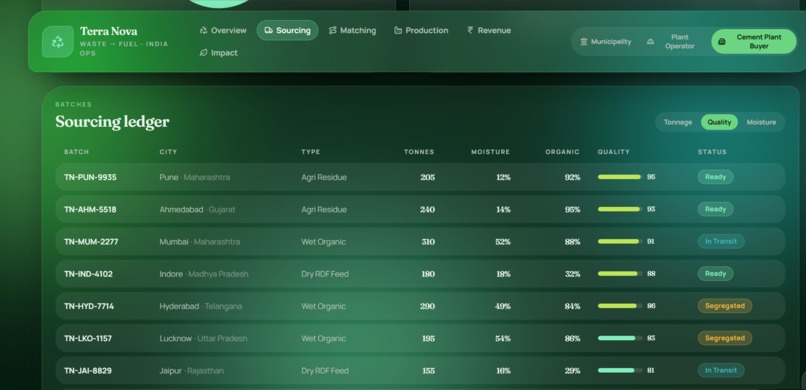806x390 pixels.
Task: Click the Municipality building icon
Action: pyautogui.click(x=583, y=42)
